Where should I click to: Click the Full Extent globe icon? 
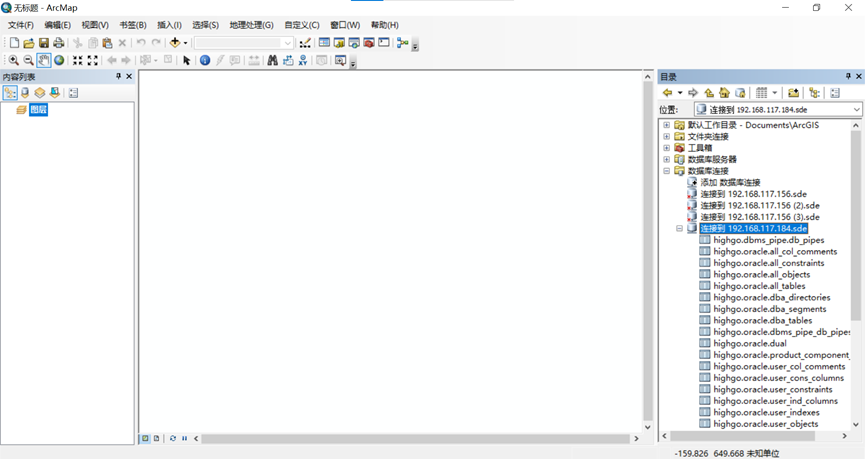(x=59, y=60)
